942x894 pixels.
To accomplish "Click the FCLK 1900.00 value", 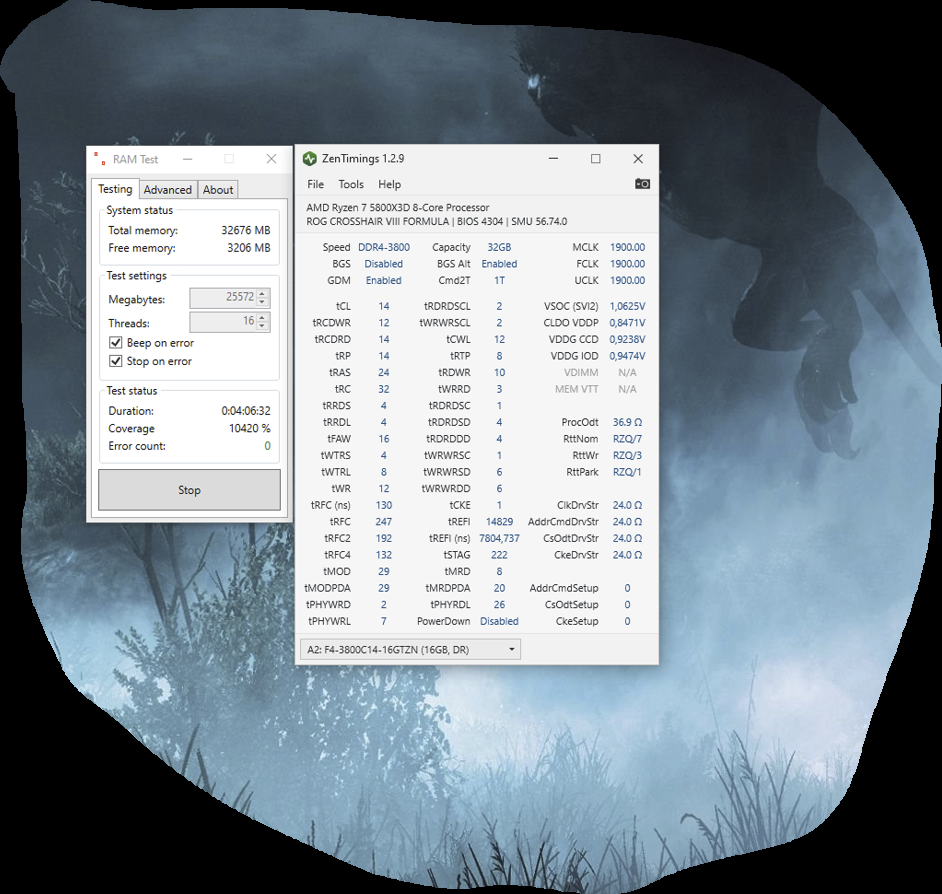I will point(627,264).
